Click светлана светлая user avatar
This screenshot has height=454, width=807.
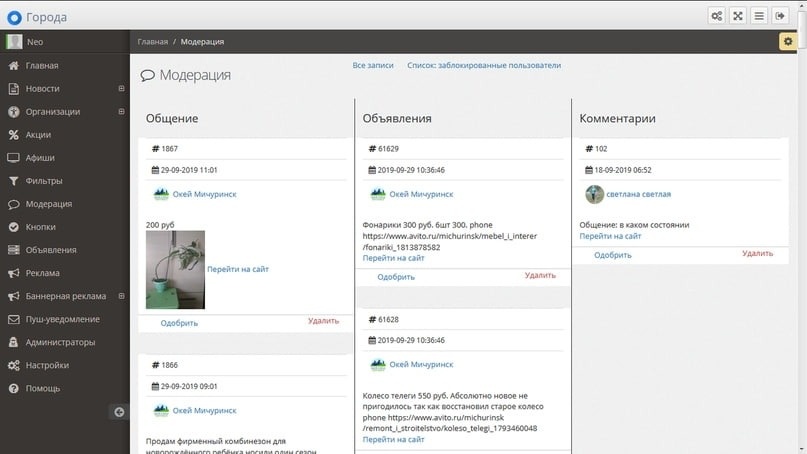click(x=594, y=194)
